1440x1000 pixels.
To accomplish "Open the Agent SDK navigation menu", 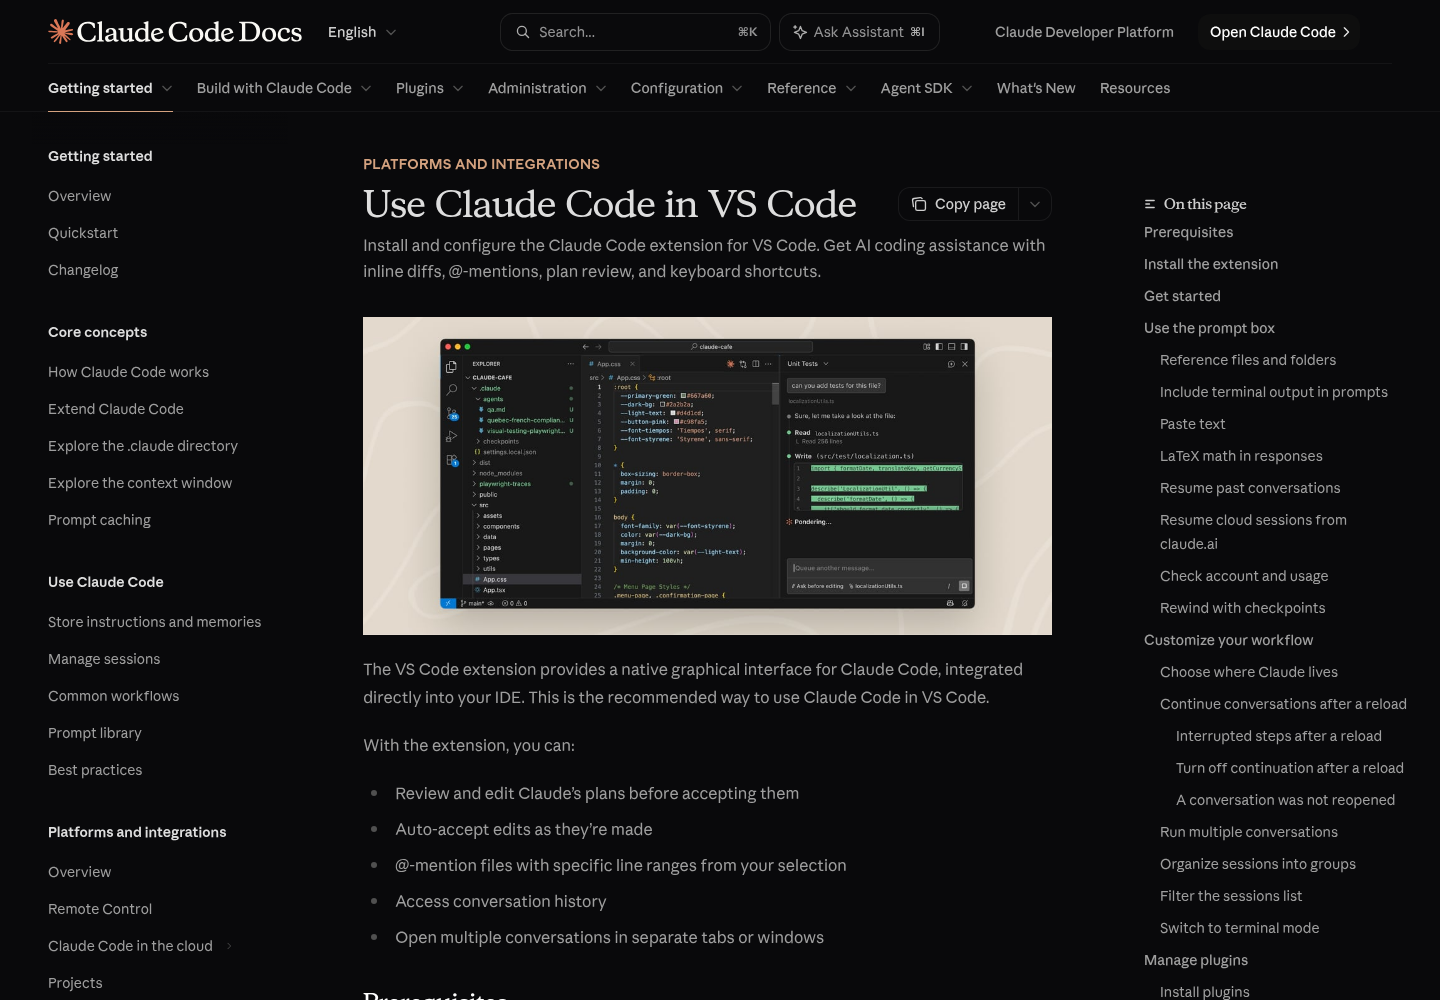I will (x=927, y=88).
